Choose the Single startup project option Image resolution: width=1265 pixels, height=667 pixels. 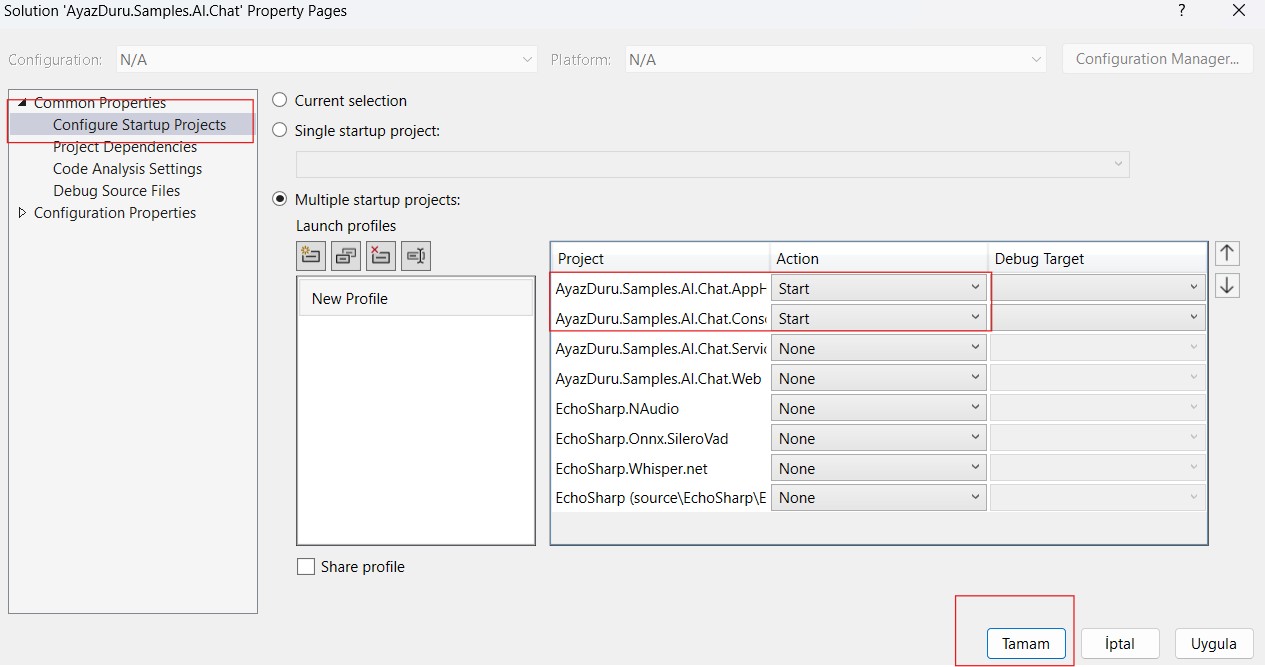pos(280,130)
